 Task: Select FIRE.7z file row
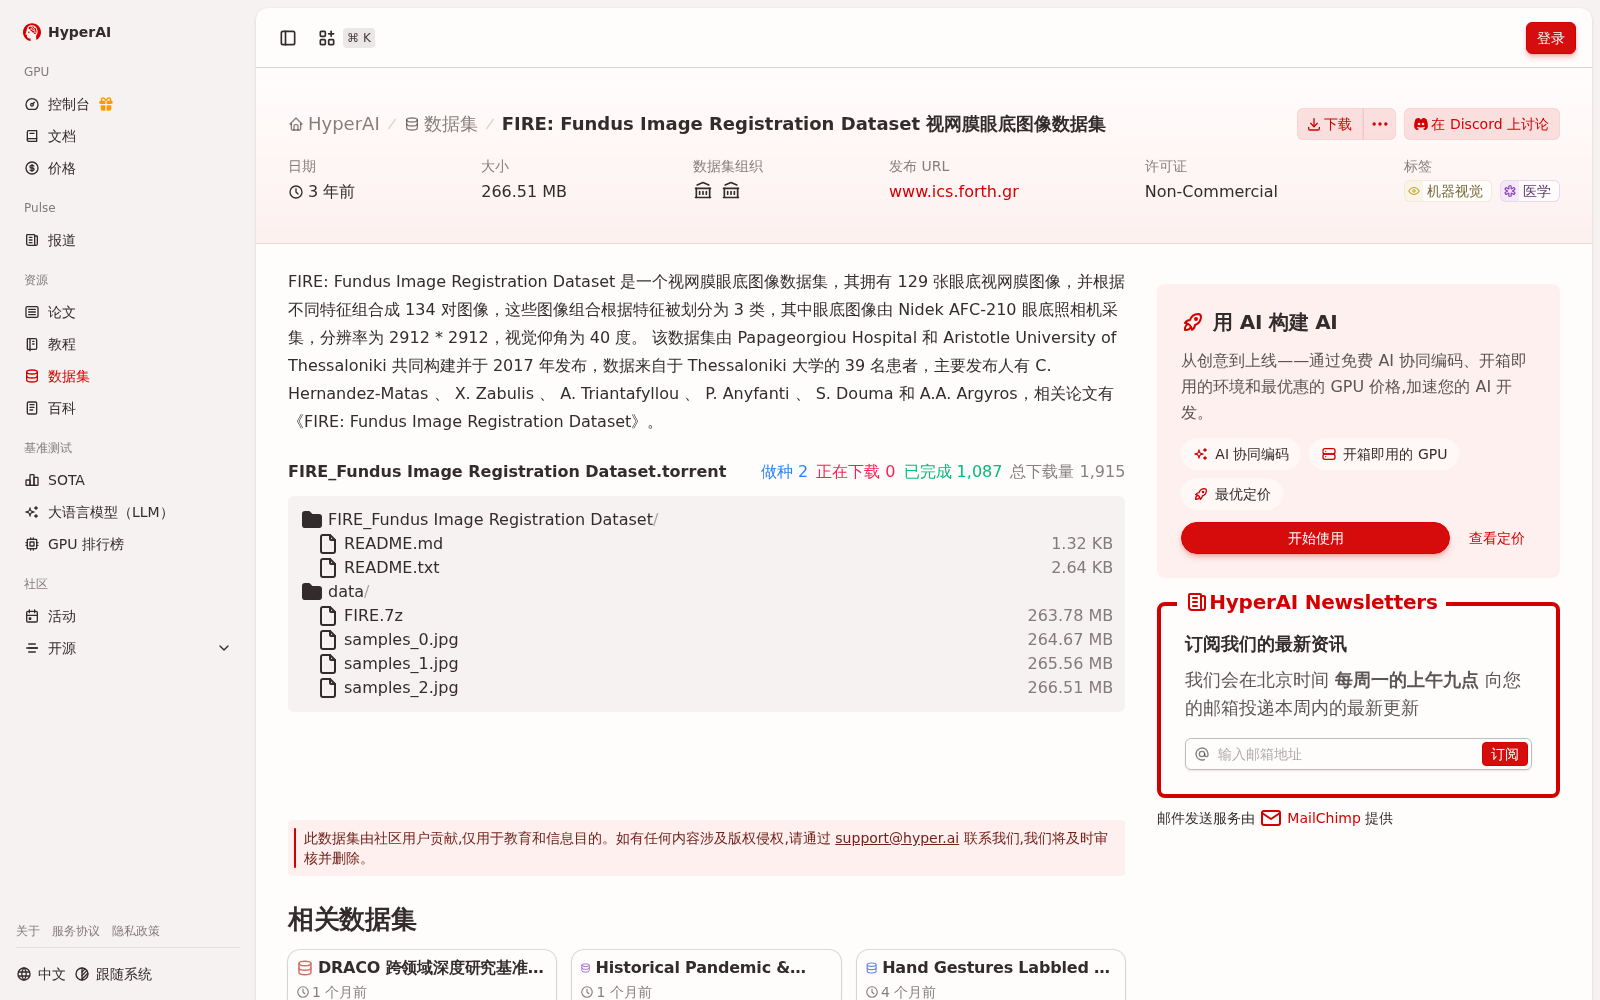click(706, 615)
